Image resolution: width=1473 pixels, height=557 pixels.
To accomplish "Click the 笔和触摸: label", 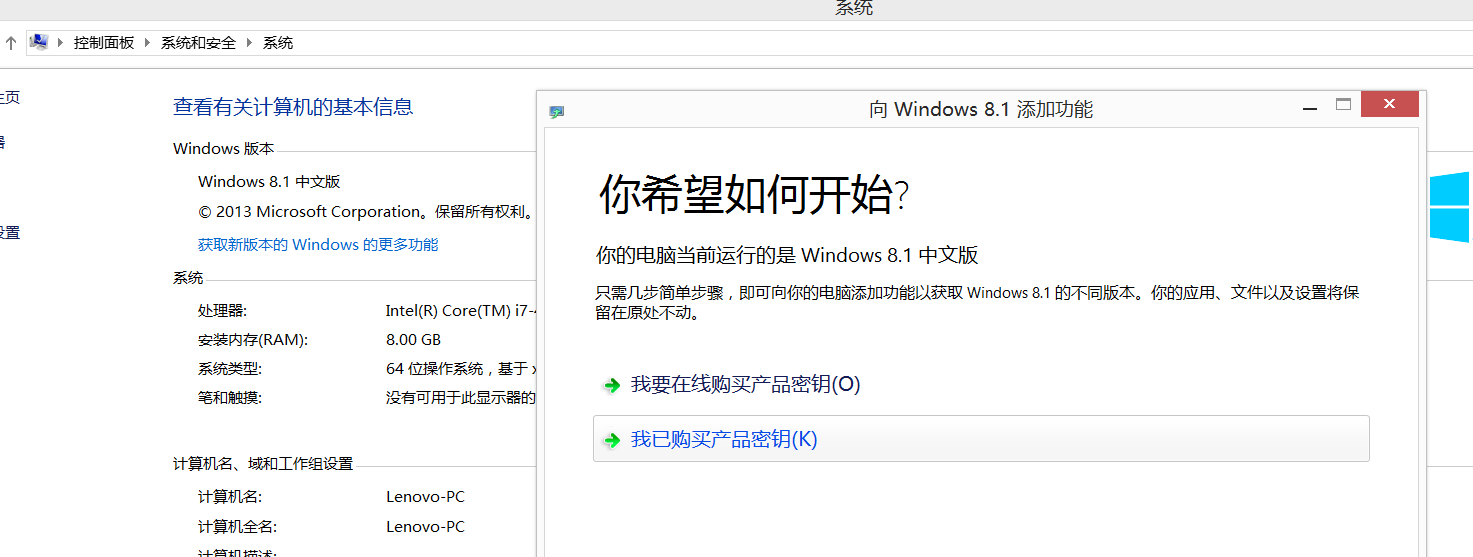I will coord(230,398).
